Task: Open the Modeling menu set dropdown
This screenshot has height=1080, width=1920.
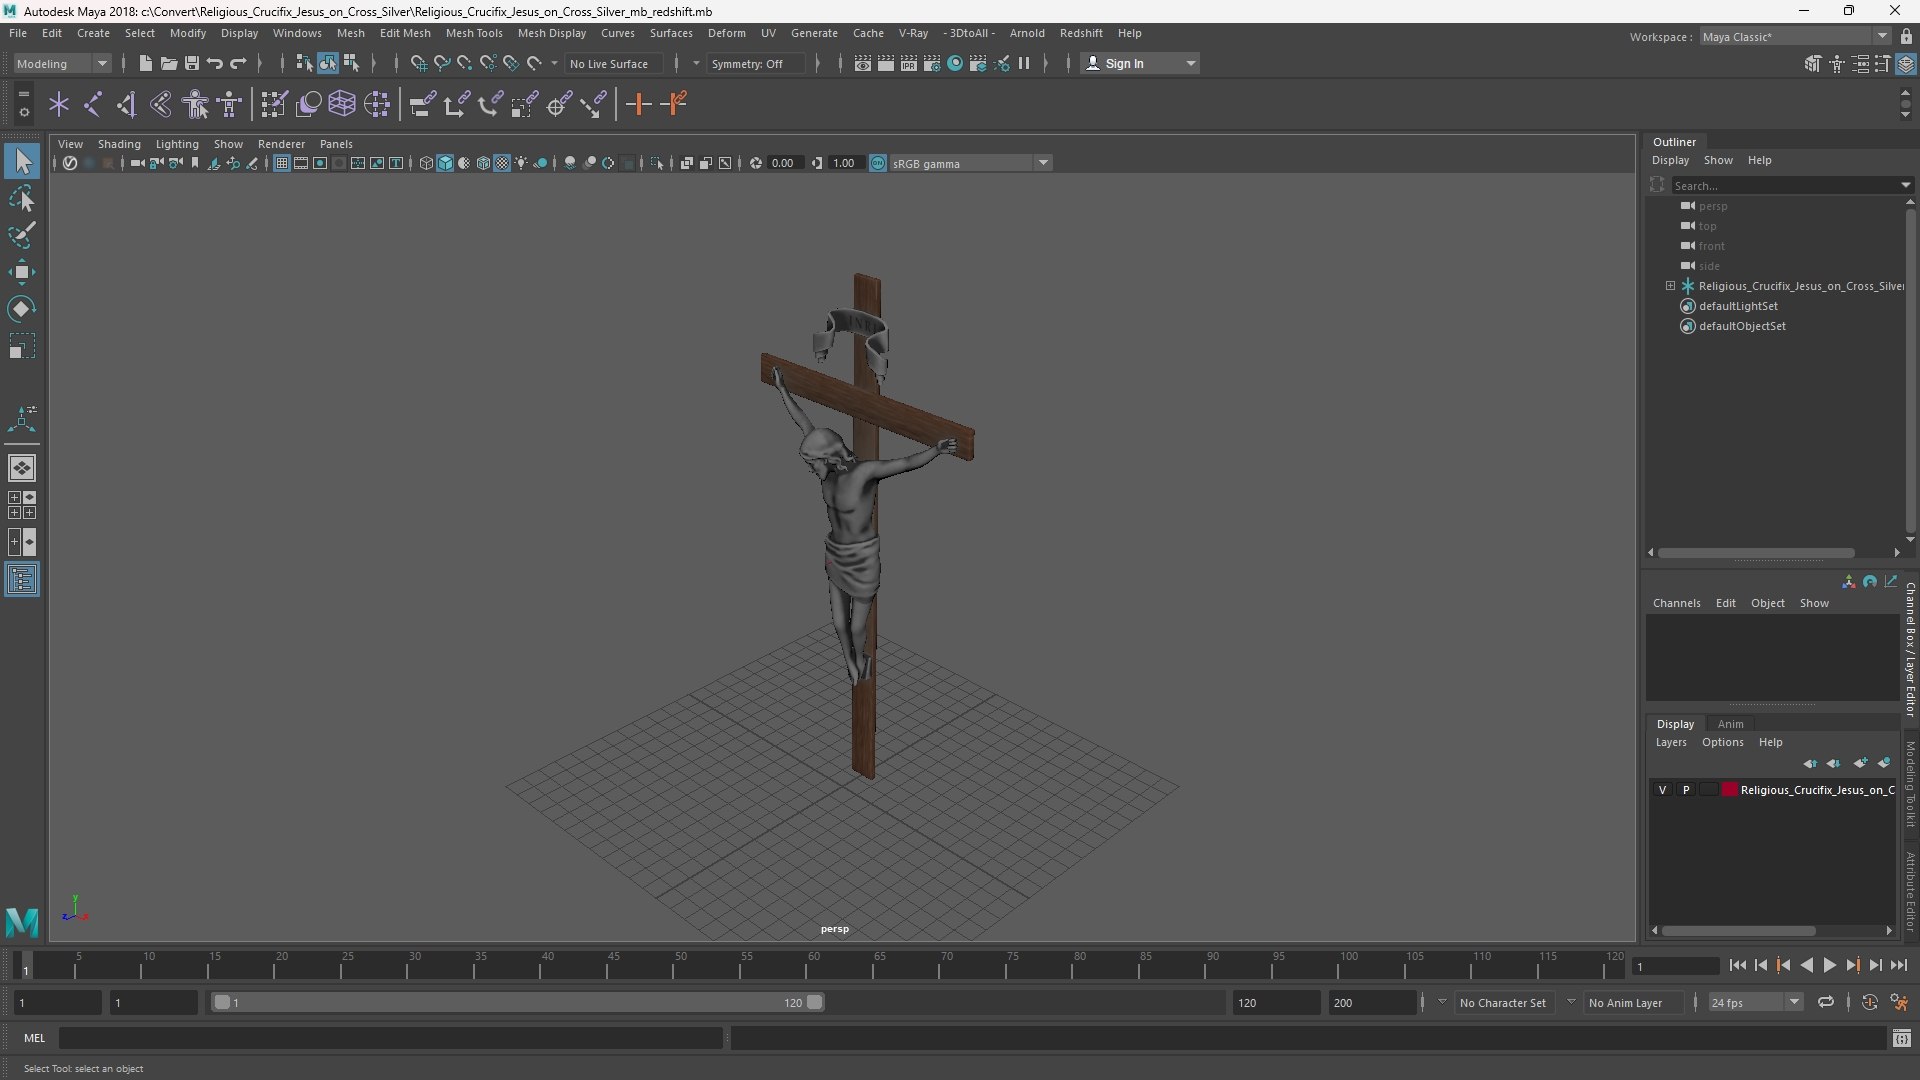Action: [x=62, y=63]
